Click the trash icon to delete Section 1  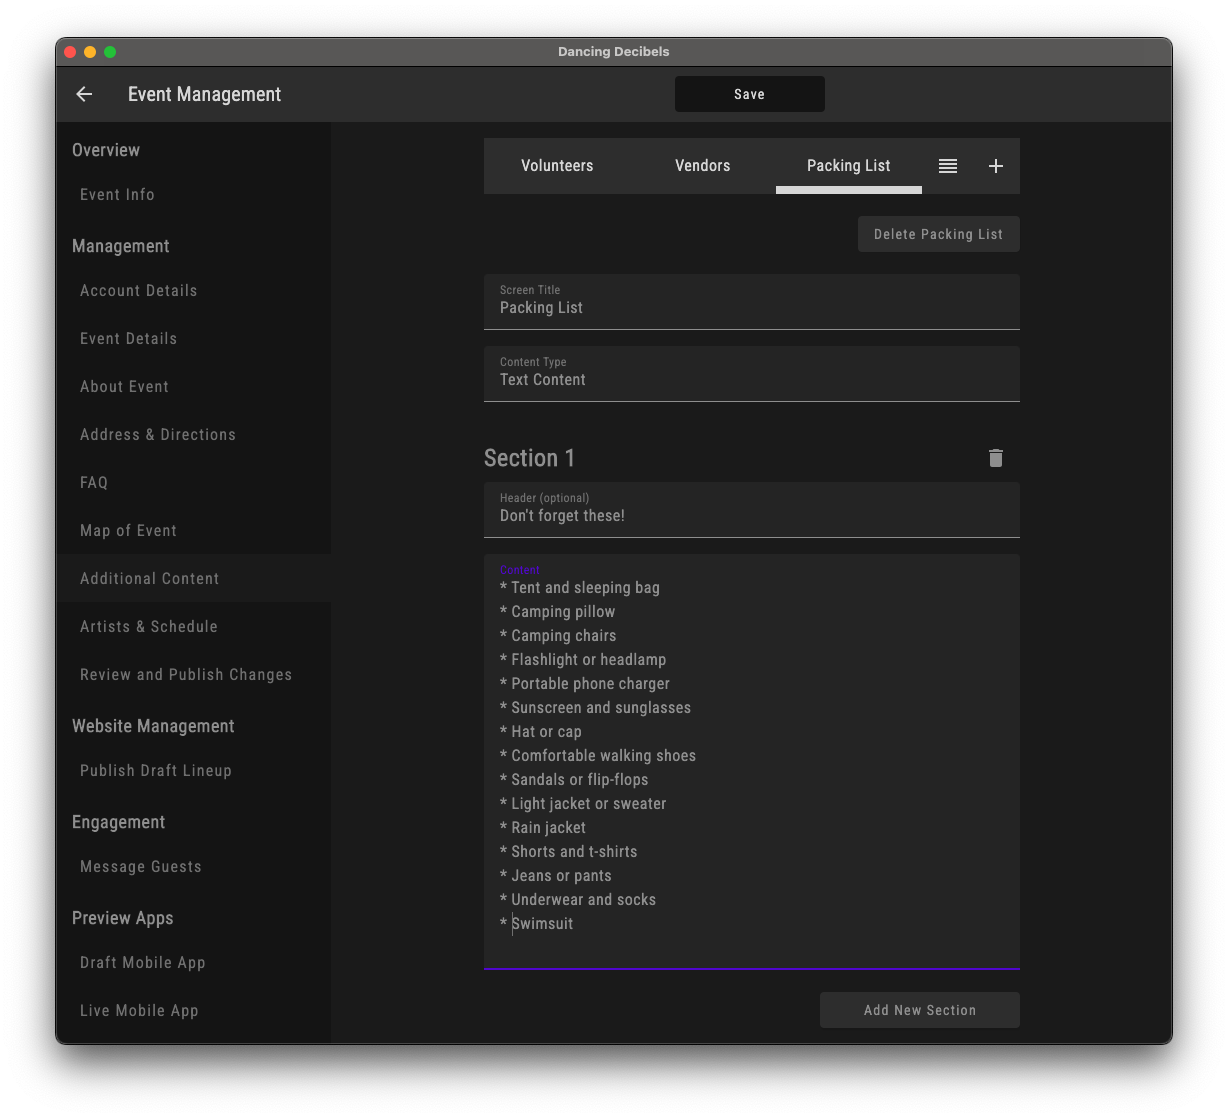click(996, 458)
